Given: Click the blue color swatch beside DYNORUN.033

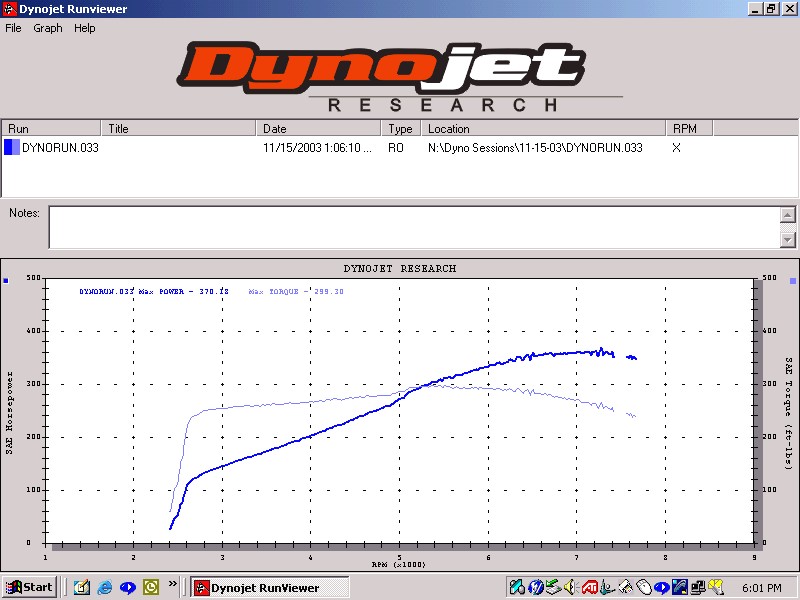Looking at the screenshot, I should click(x=12, y=147).
